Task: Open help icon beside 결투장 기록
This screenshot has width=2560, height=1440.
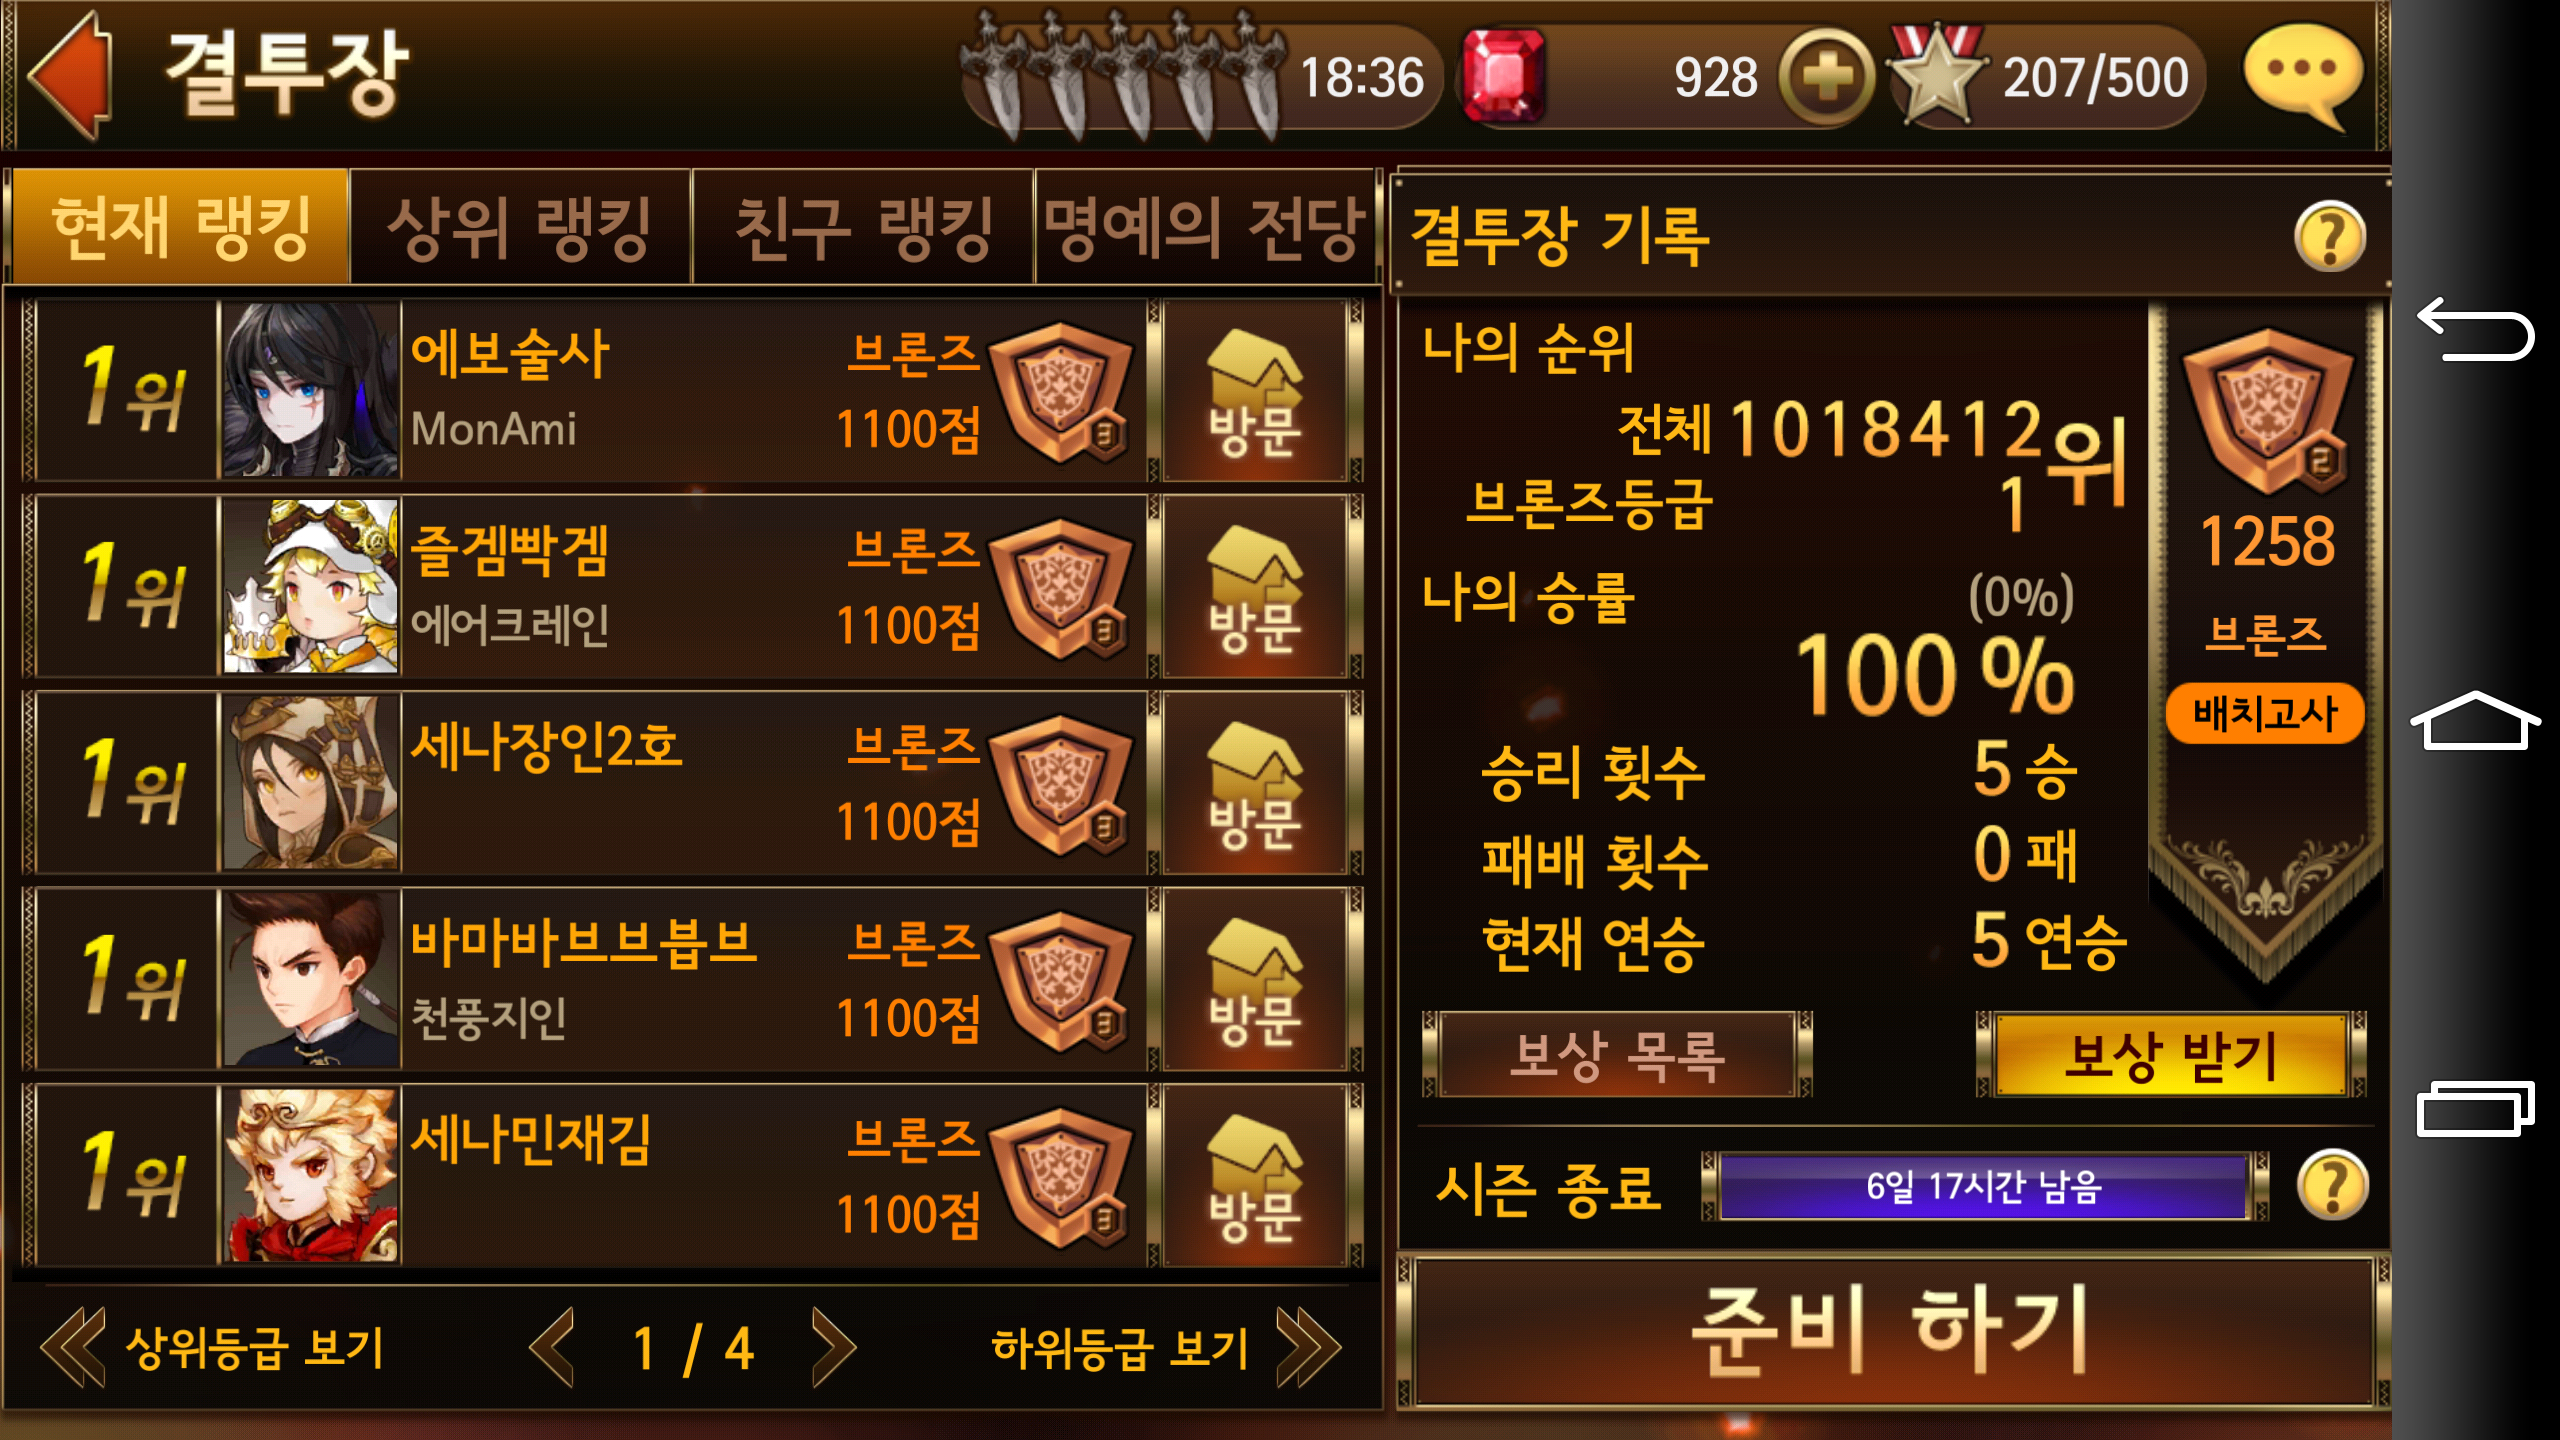Action: 2330,237
